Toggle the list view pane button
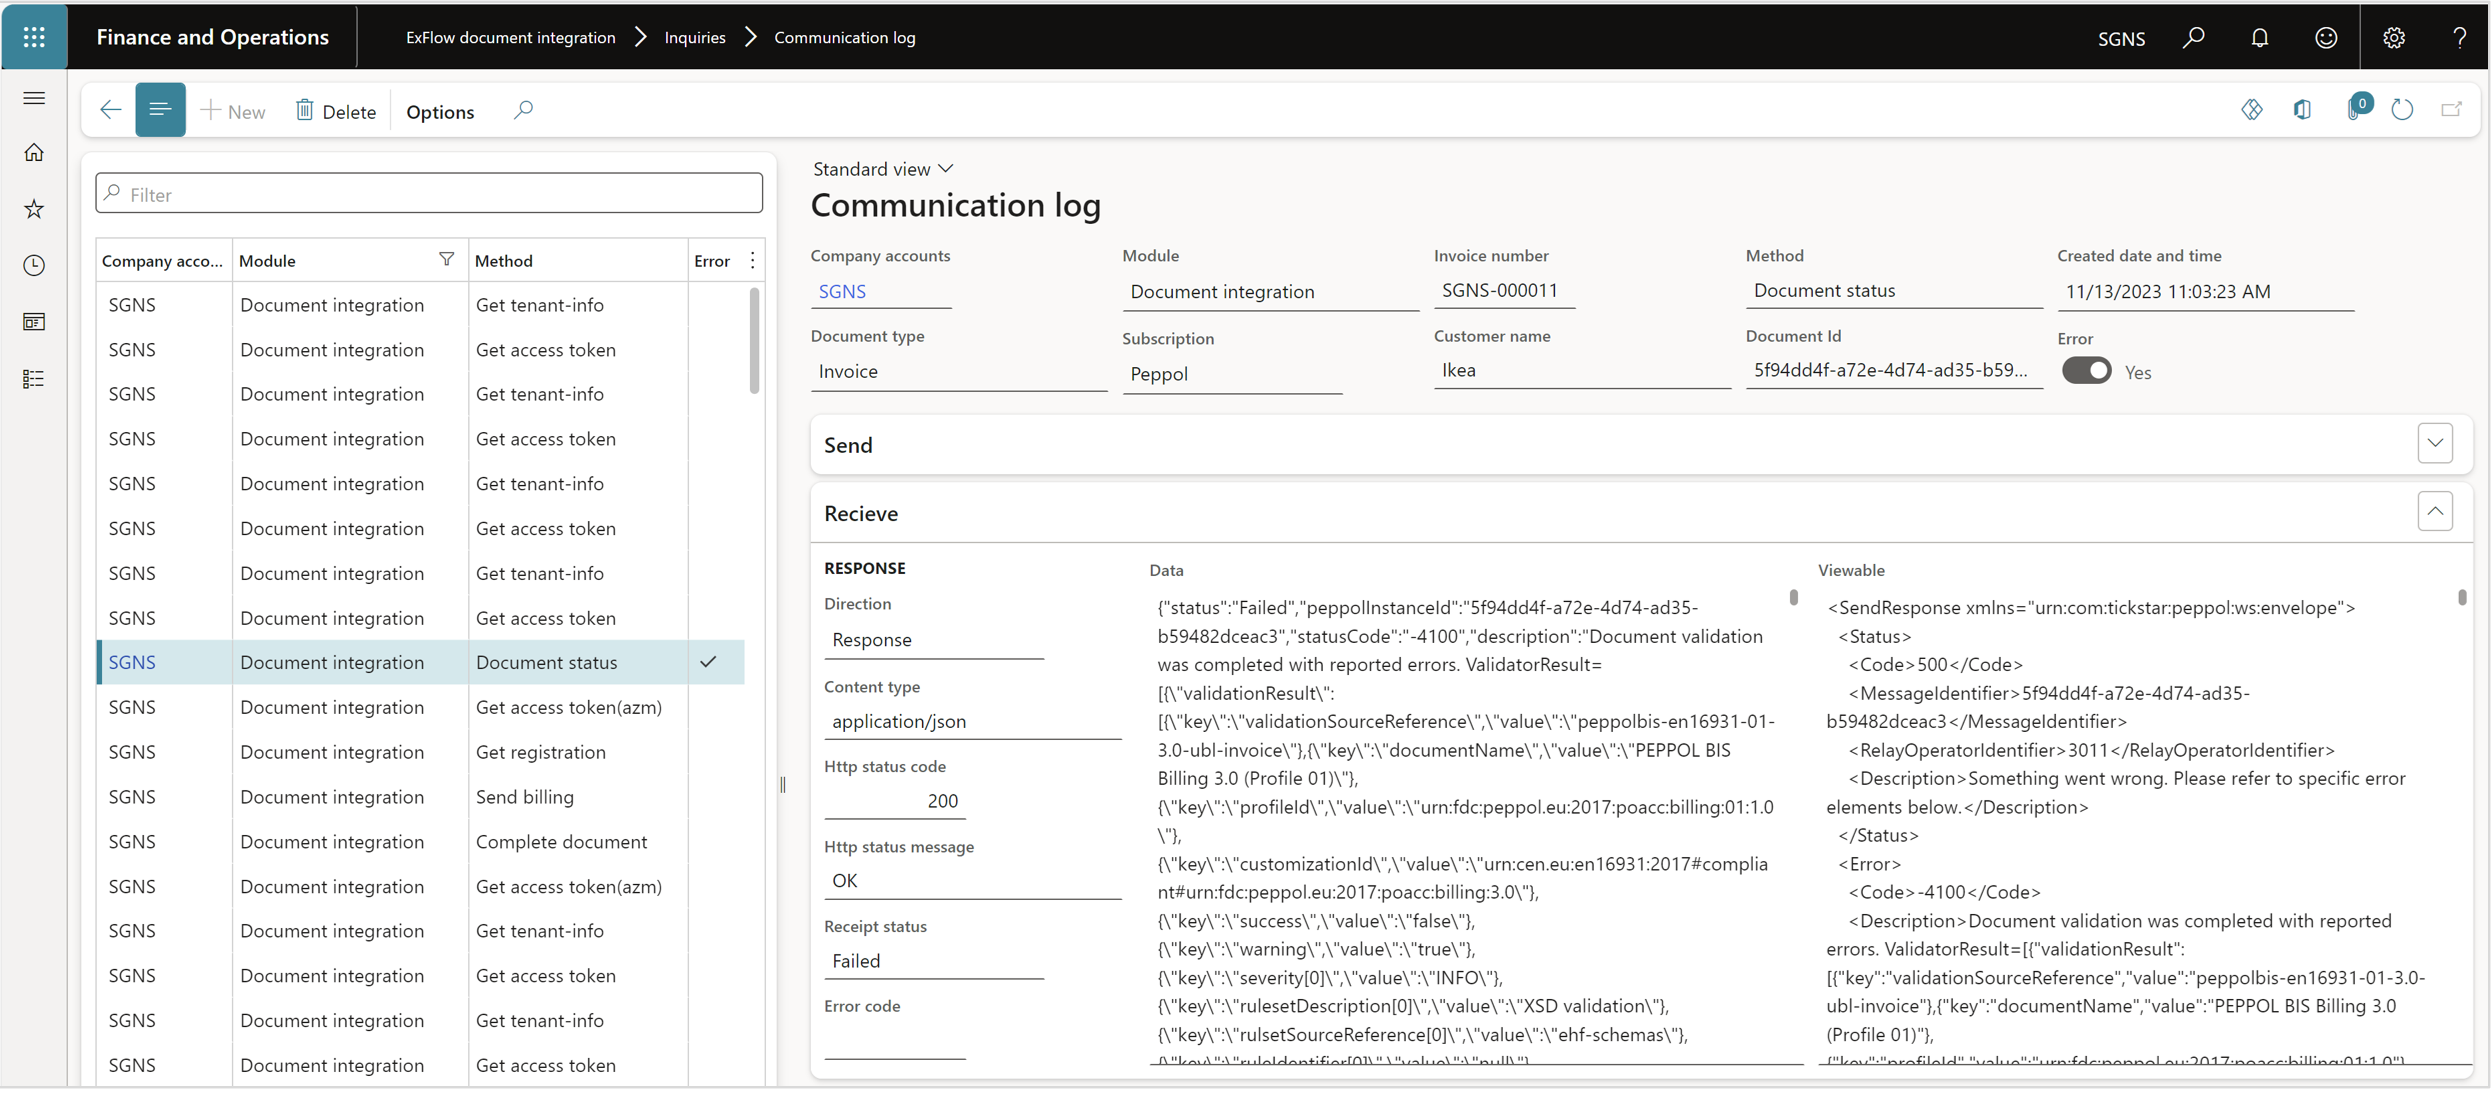This screenshot has height=1098, width=2491. click(160, 110)
